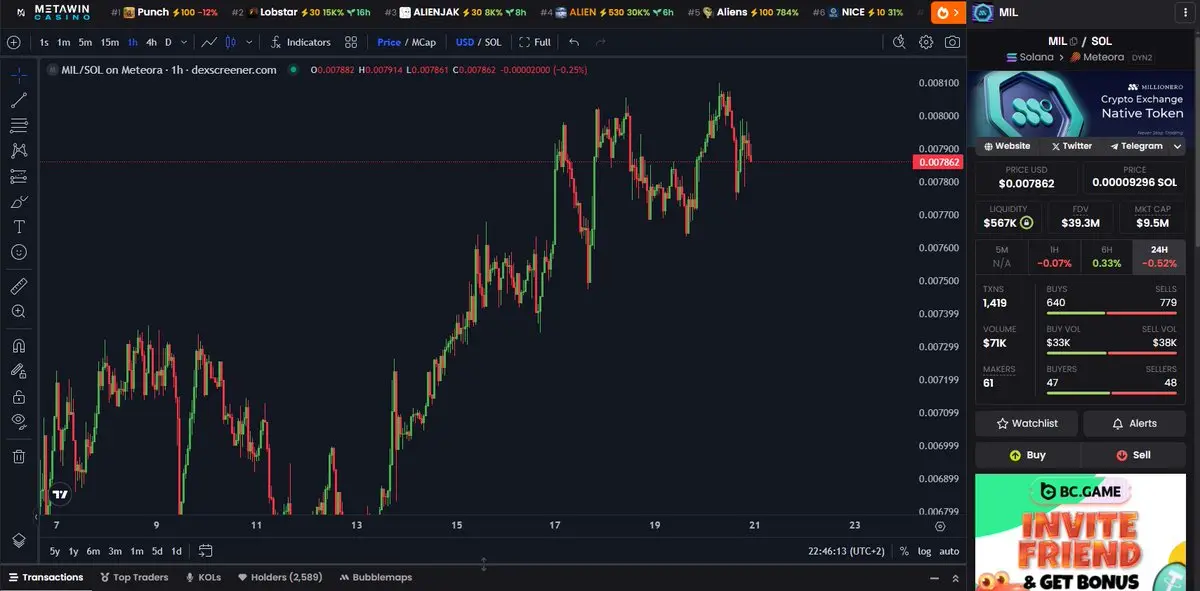1200x591 pixels.
Task: Toggle log scale on chart
Action: pyautogui.click(x=924, y=551)
